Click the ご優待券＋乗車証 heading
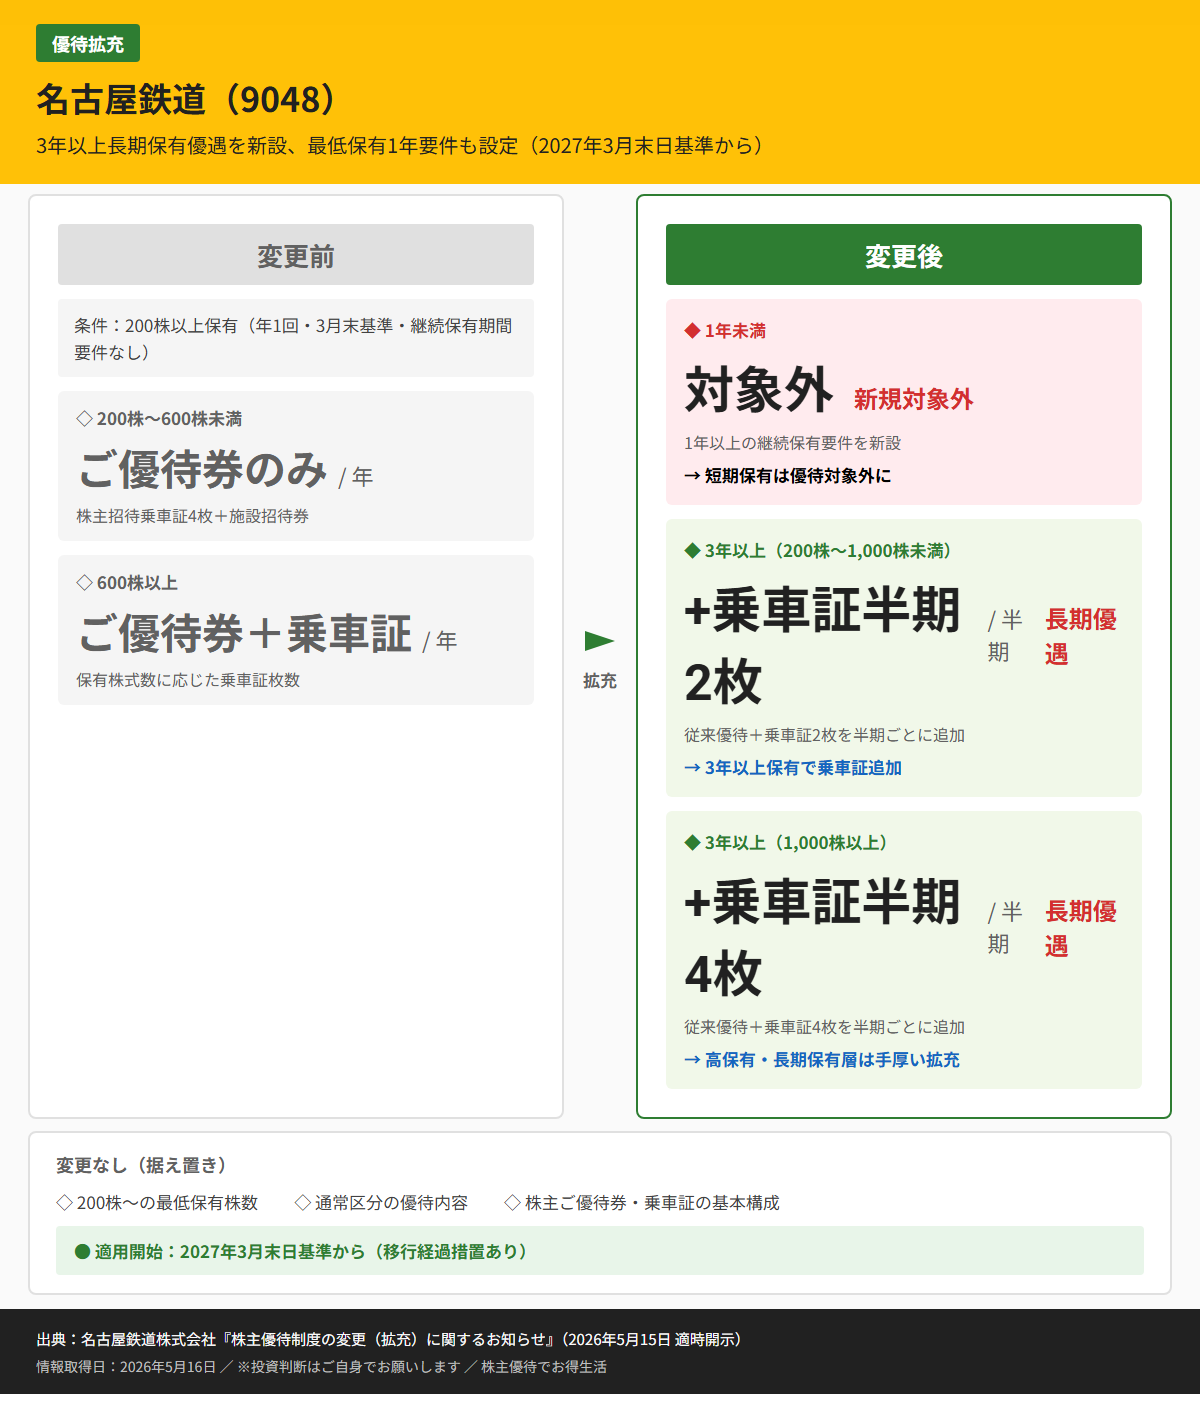Viewport: 1200px width, 1418px height. (x=245, y=633)
